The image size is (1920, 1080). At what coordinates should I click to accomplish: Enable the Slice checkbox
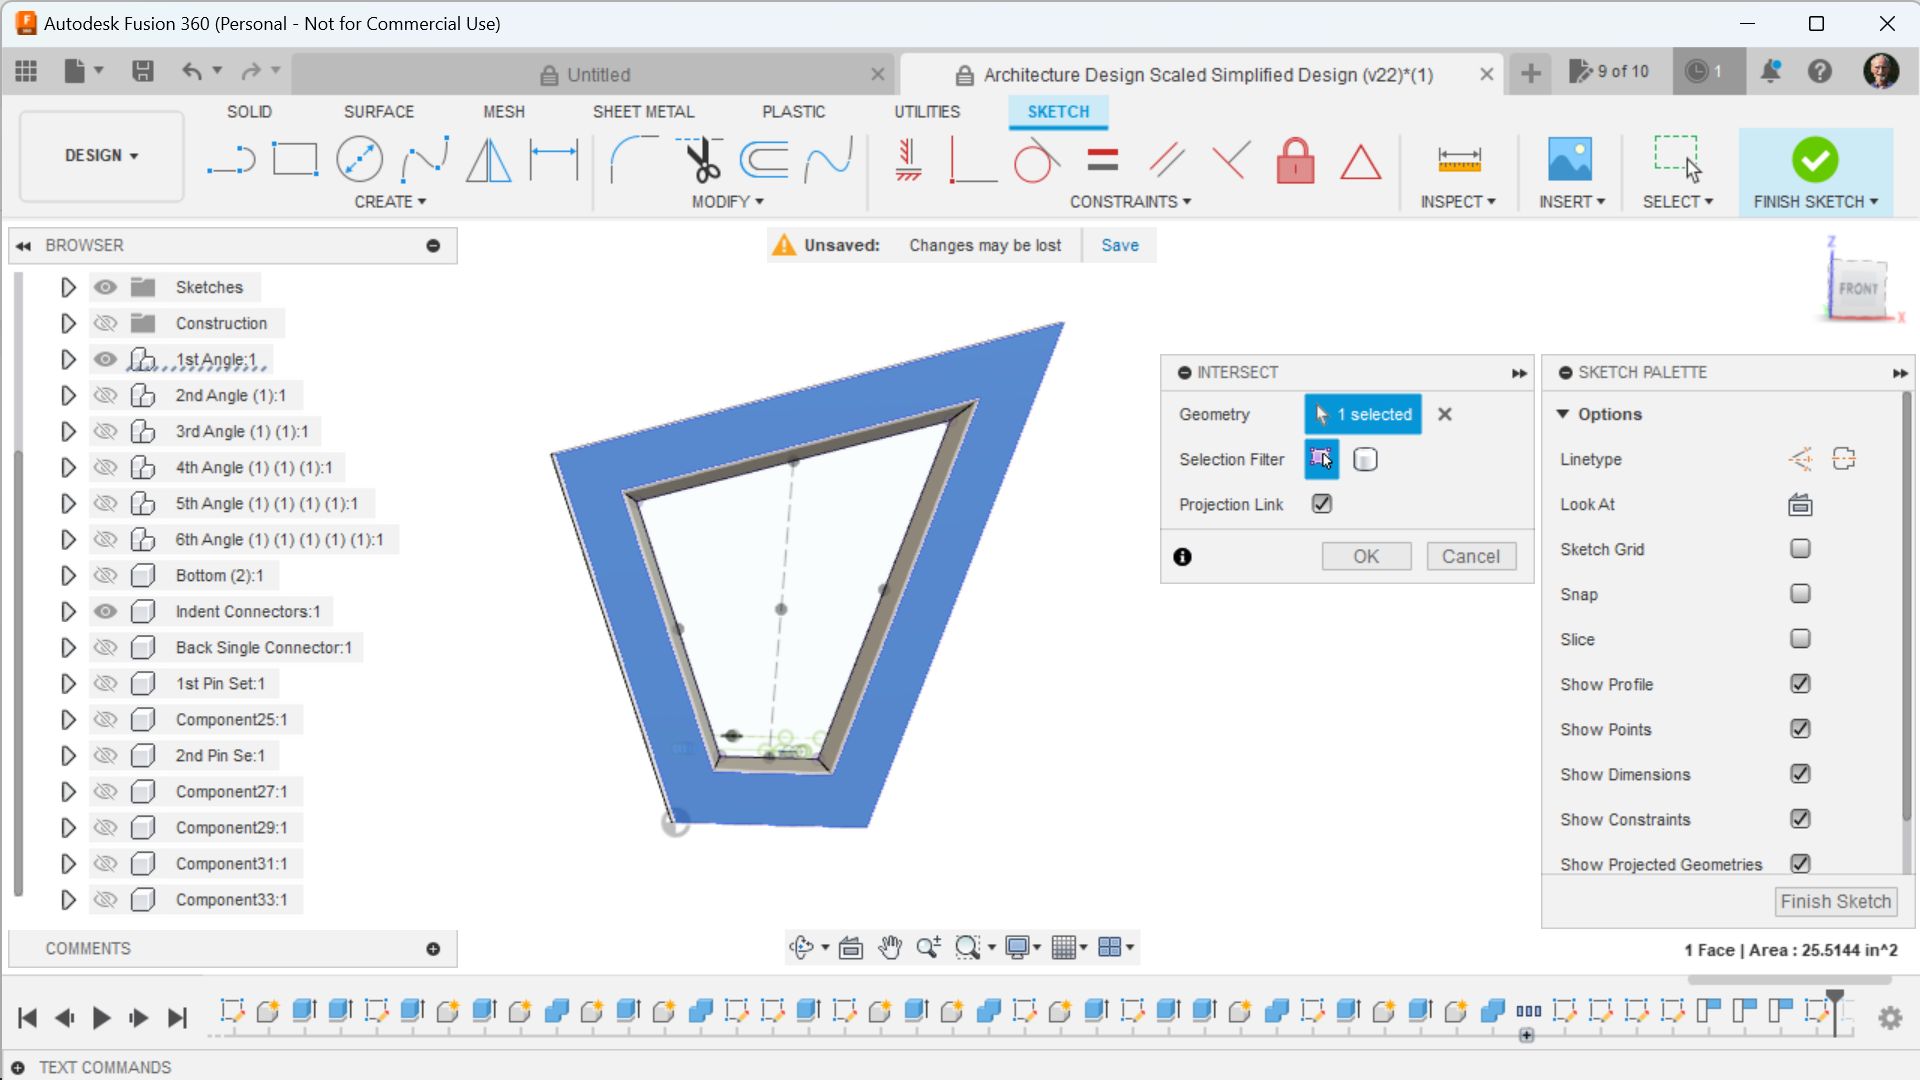click(x=1800, y=639)
